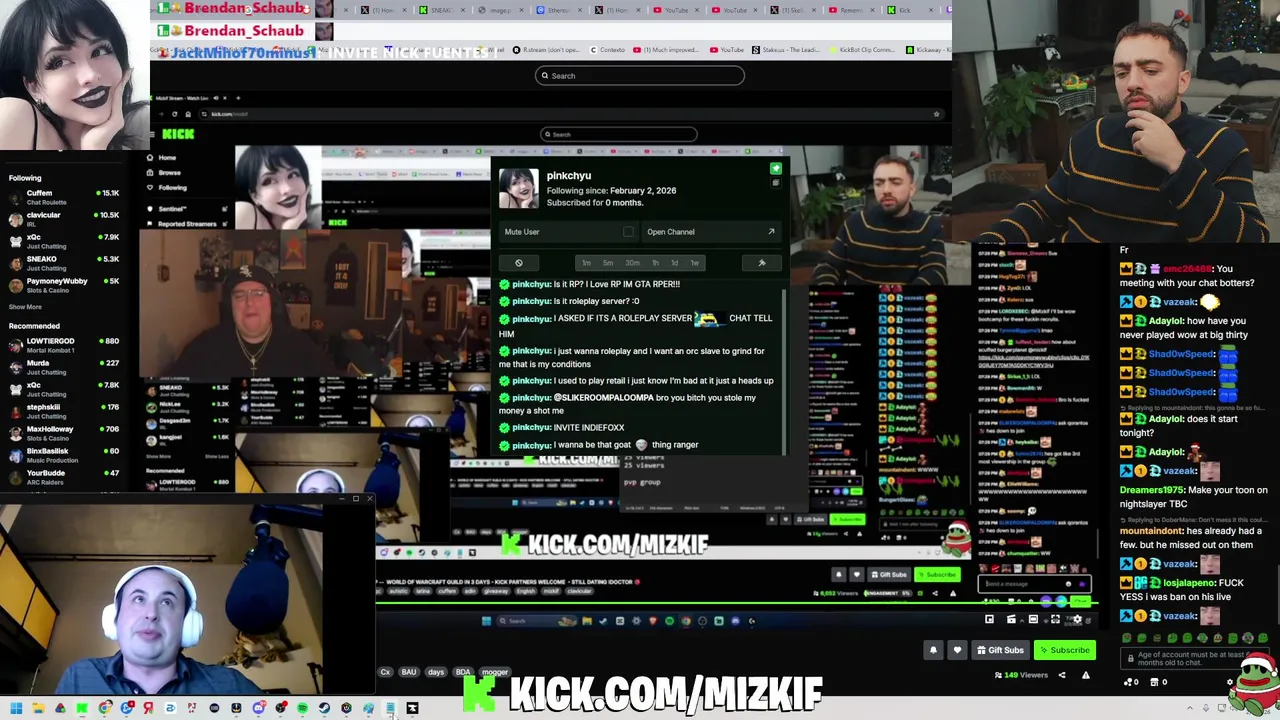Select the 1d timeout option
The height and width of the screenshot is (720, 1280).
[x=674, y=263]
